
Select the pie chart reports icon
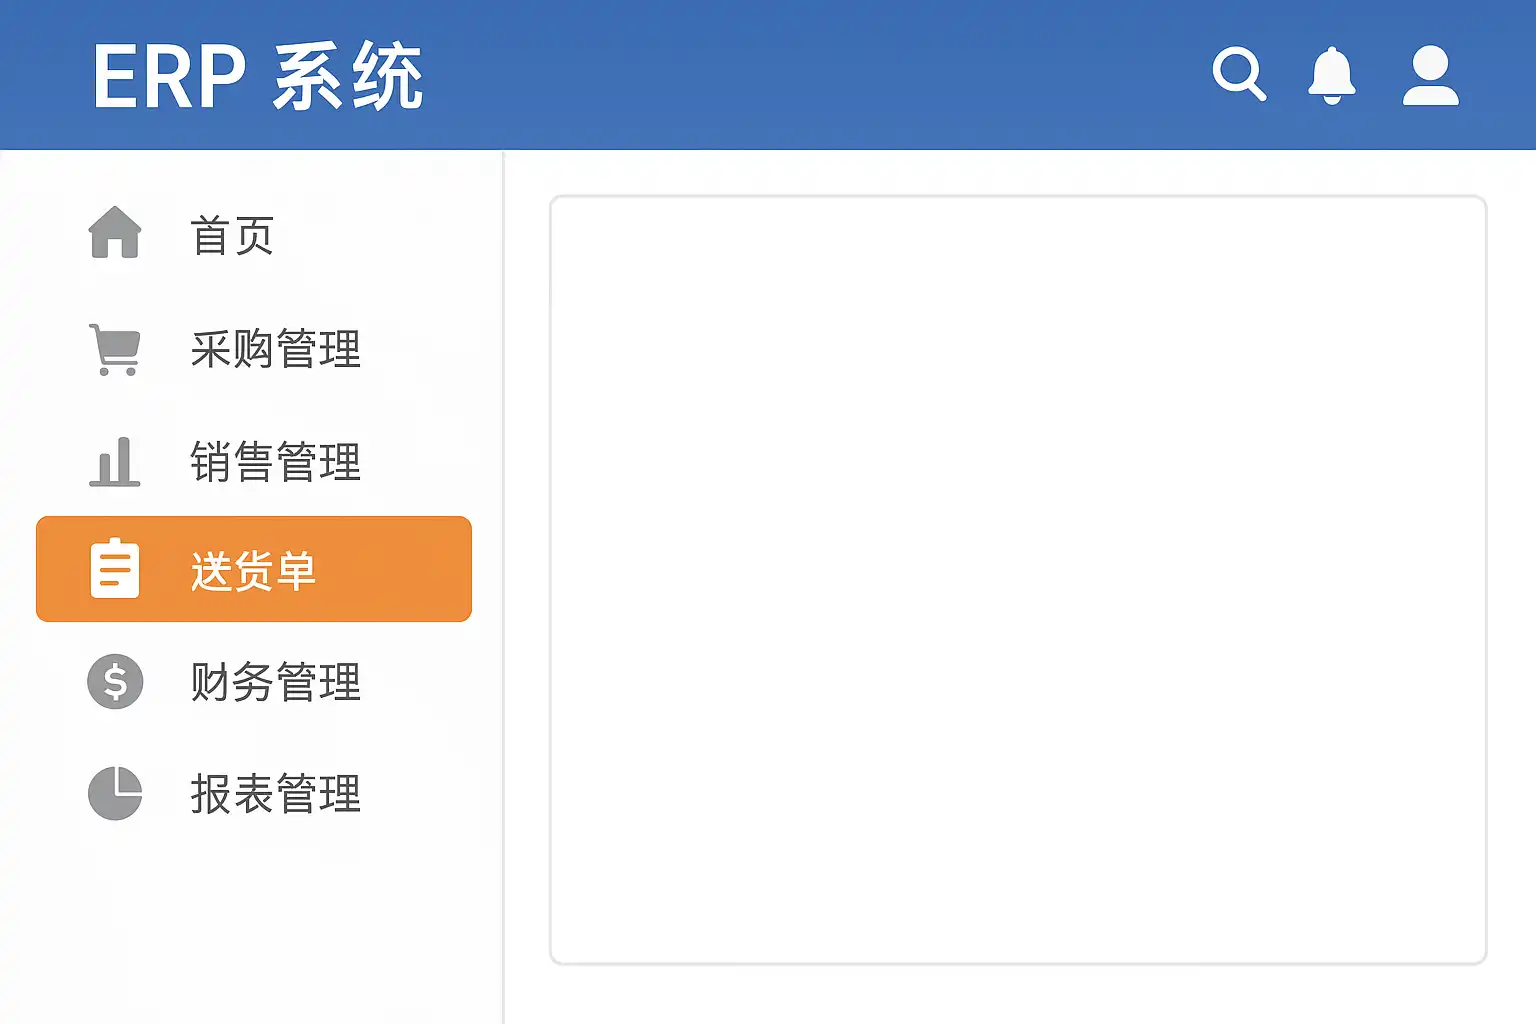click(115, 794)
